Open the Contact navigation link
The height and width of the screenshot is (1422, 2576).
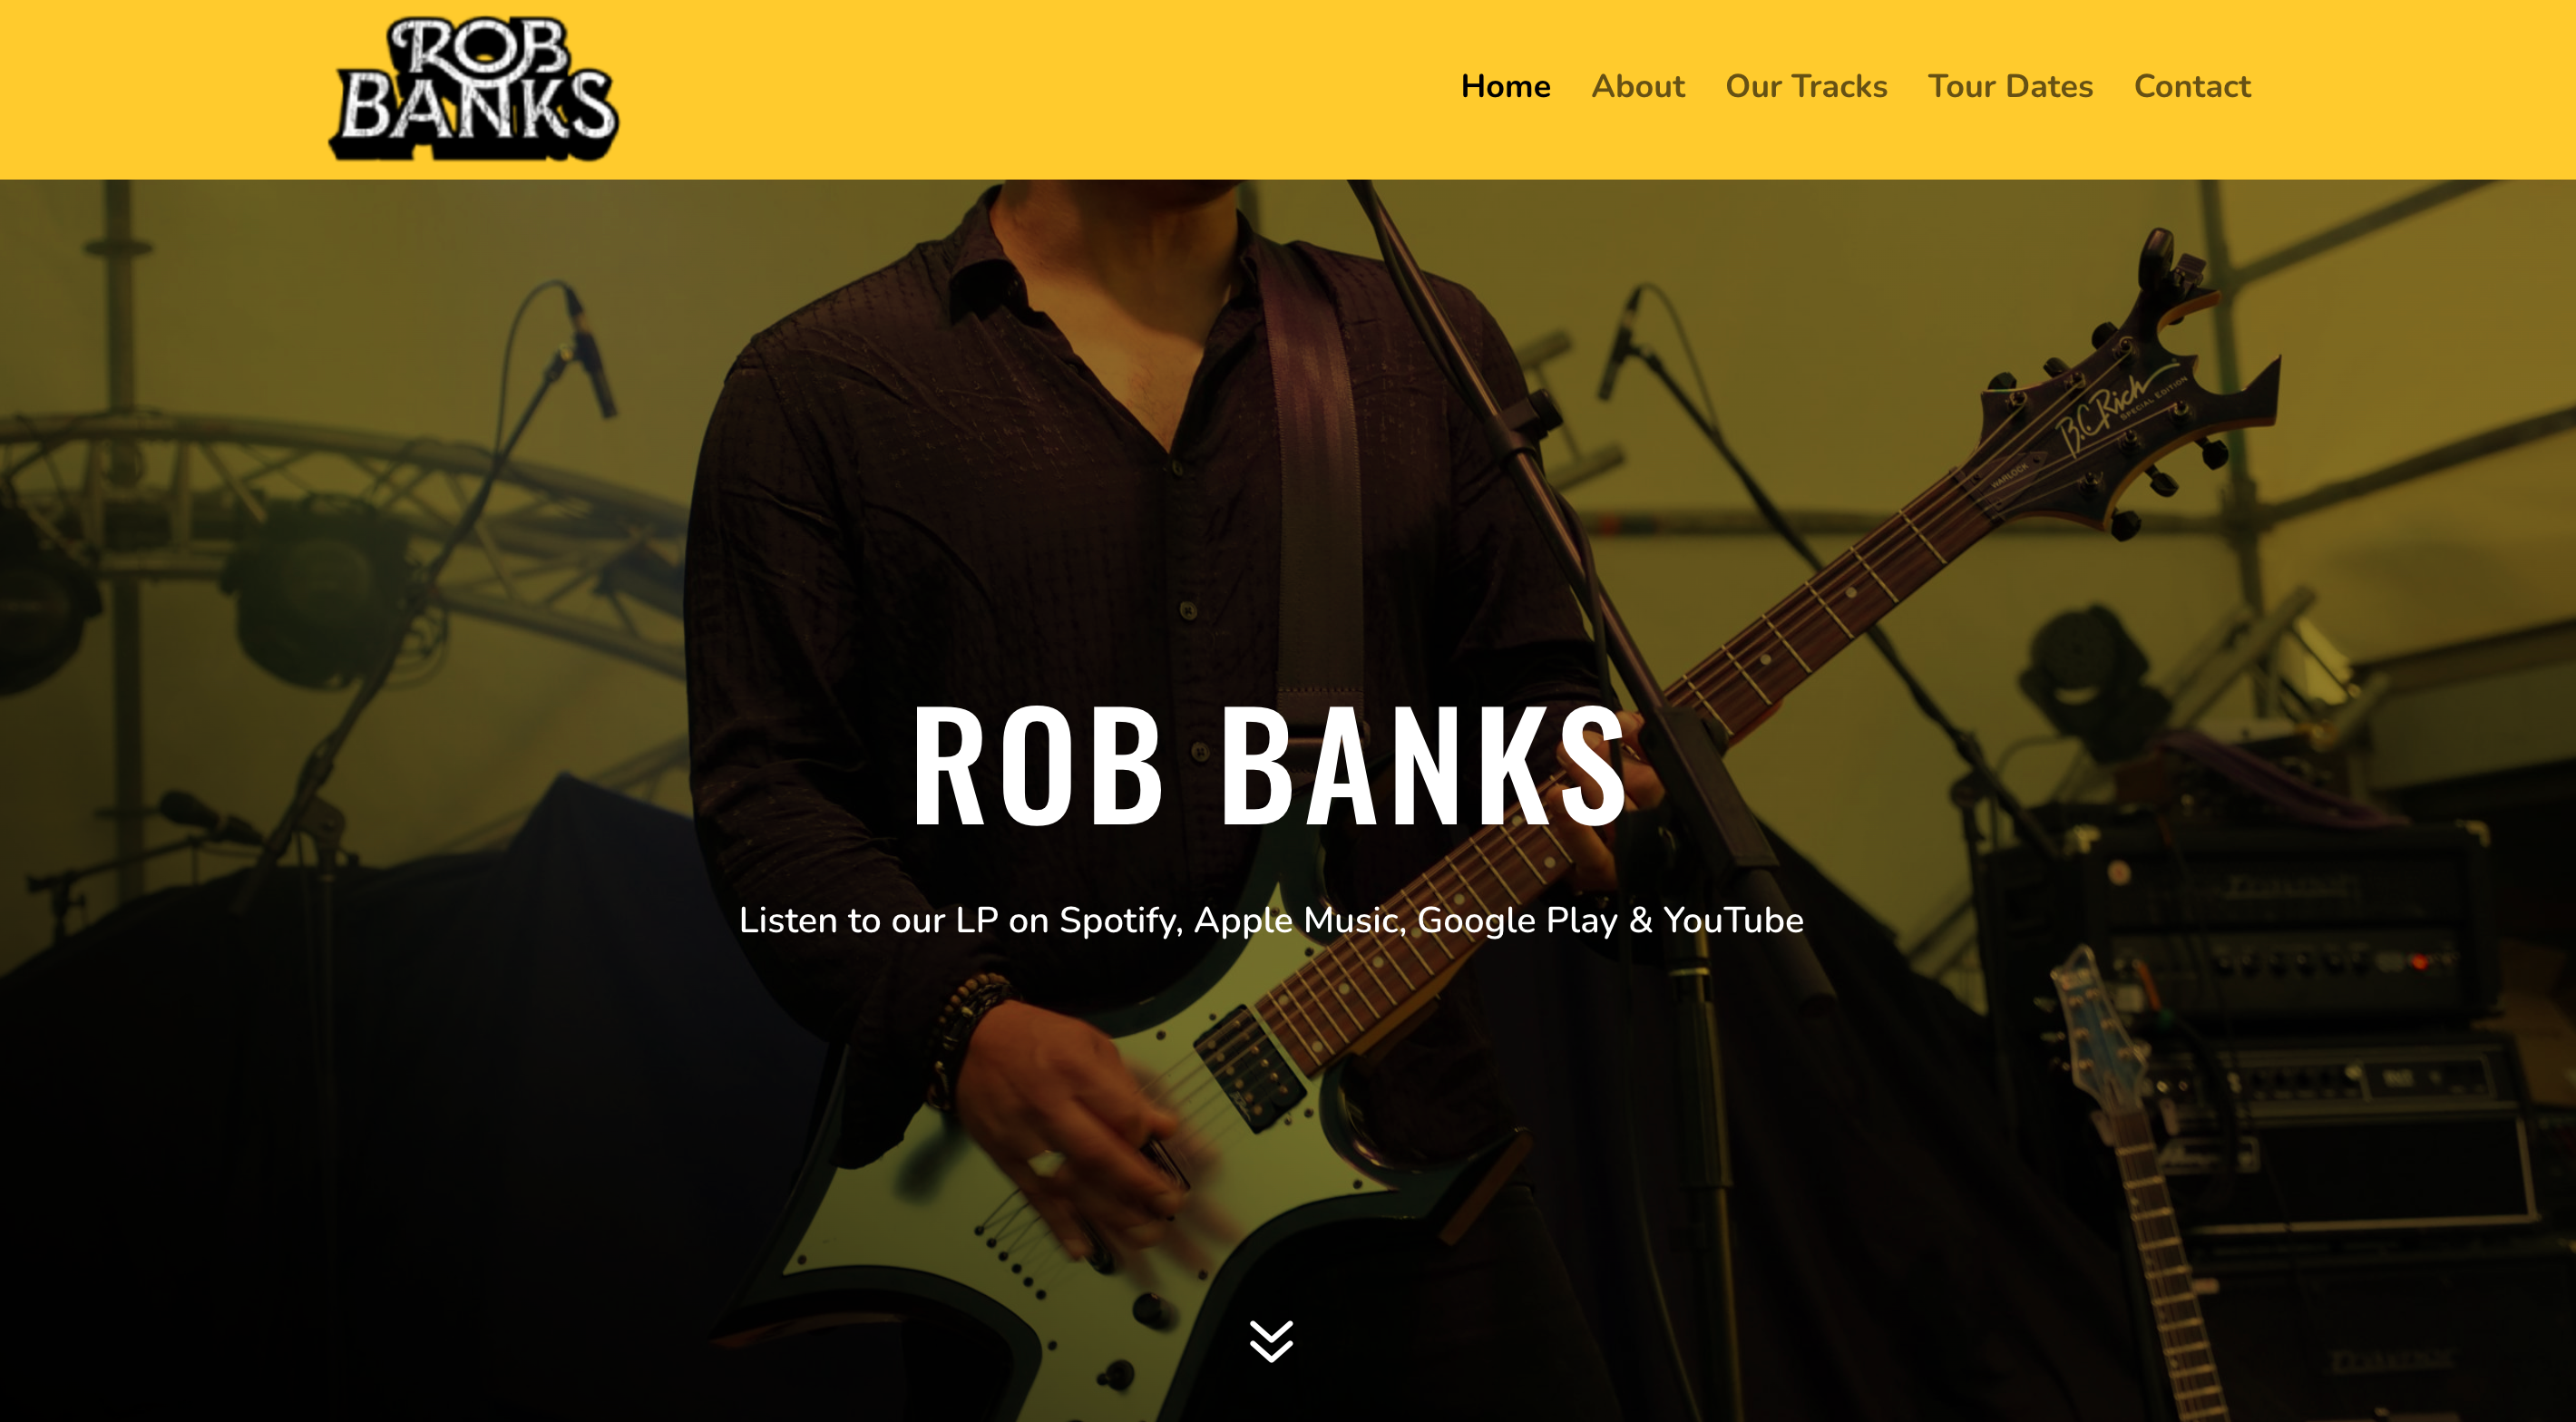(x=2192, y=86)
